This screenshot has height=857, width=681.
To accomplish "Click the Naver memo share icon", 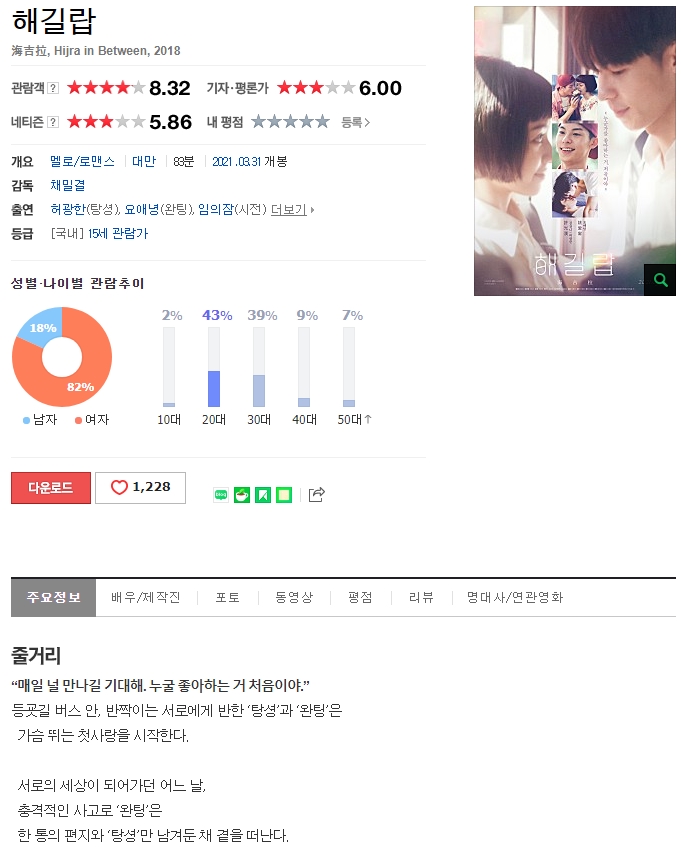I will (x=284, y=495).
